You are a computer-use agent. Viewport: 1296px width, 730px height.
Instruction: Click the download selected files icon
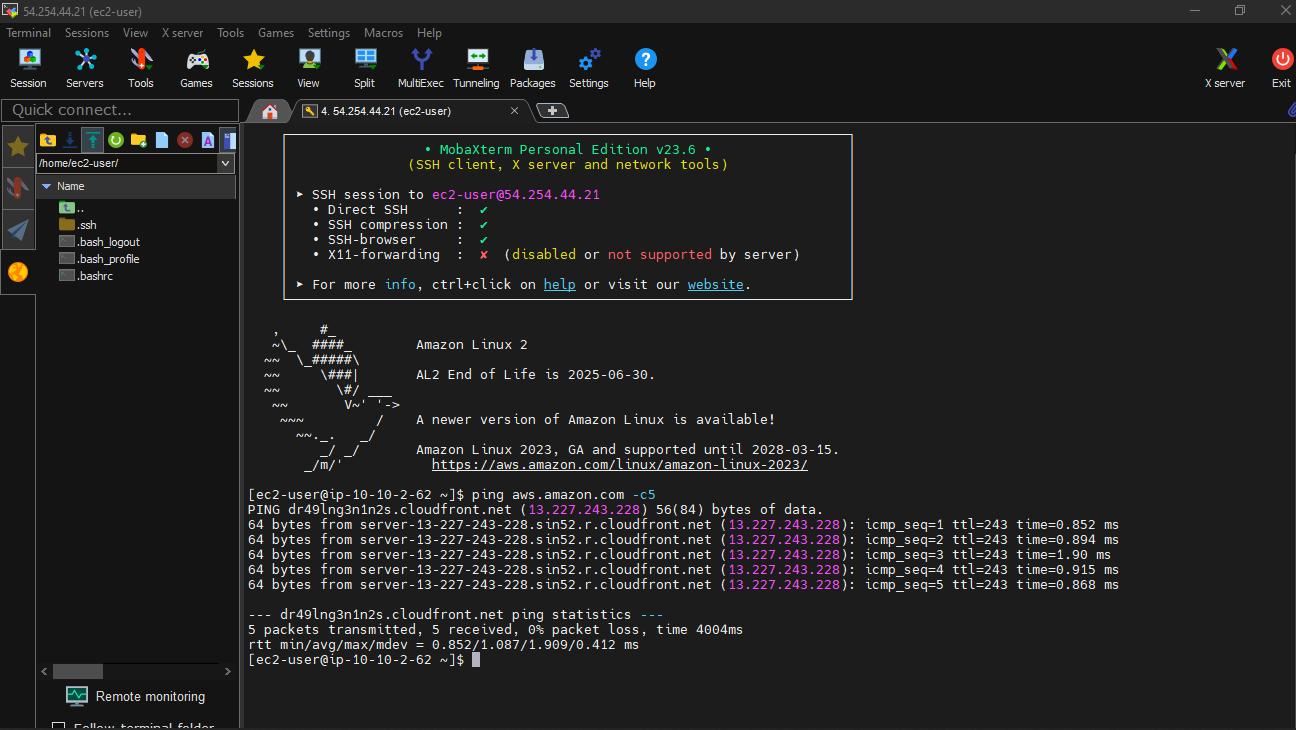click(x=70, y=140)
